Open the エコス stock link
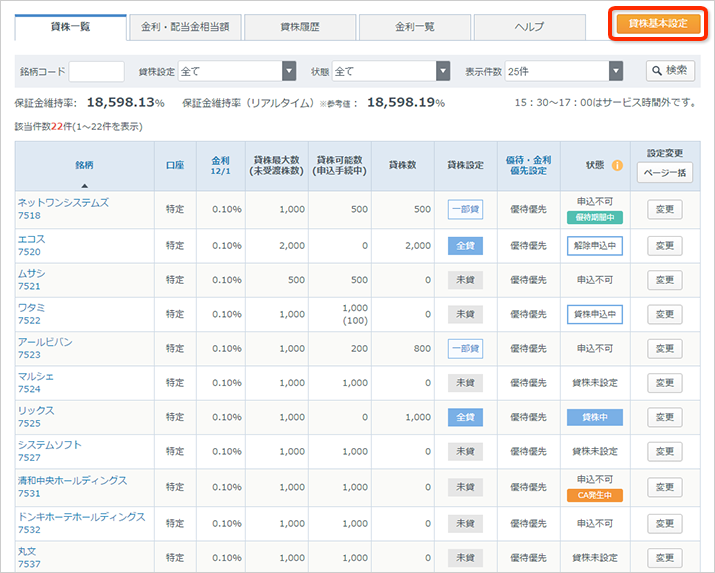This screenshot has width=715, height=573. (x=31, y=240)
